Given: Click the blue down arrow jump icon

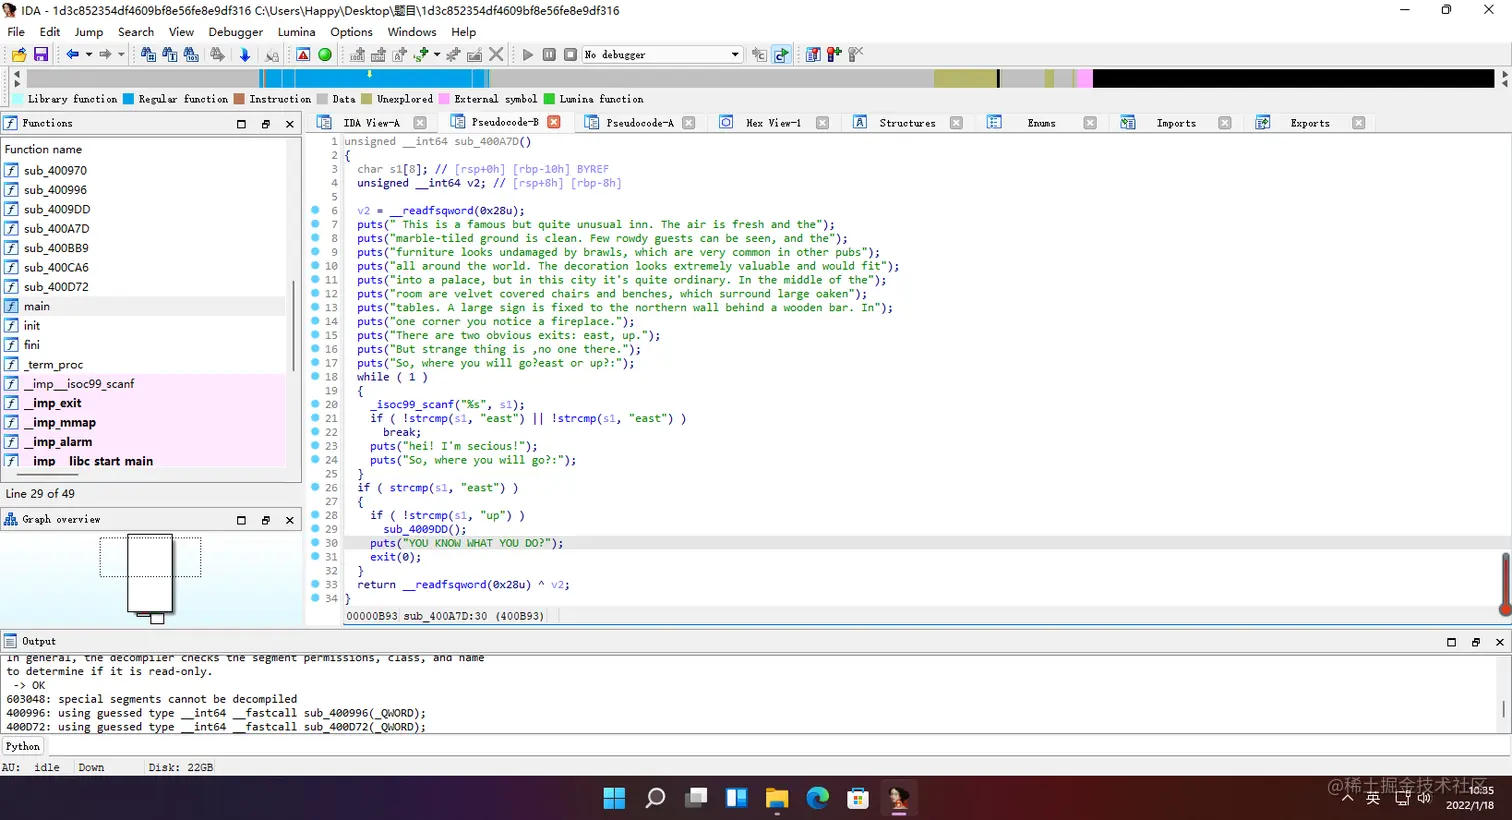Looking at the screenshot, I should point(245,55).
